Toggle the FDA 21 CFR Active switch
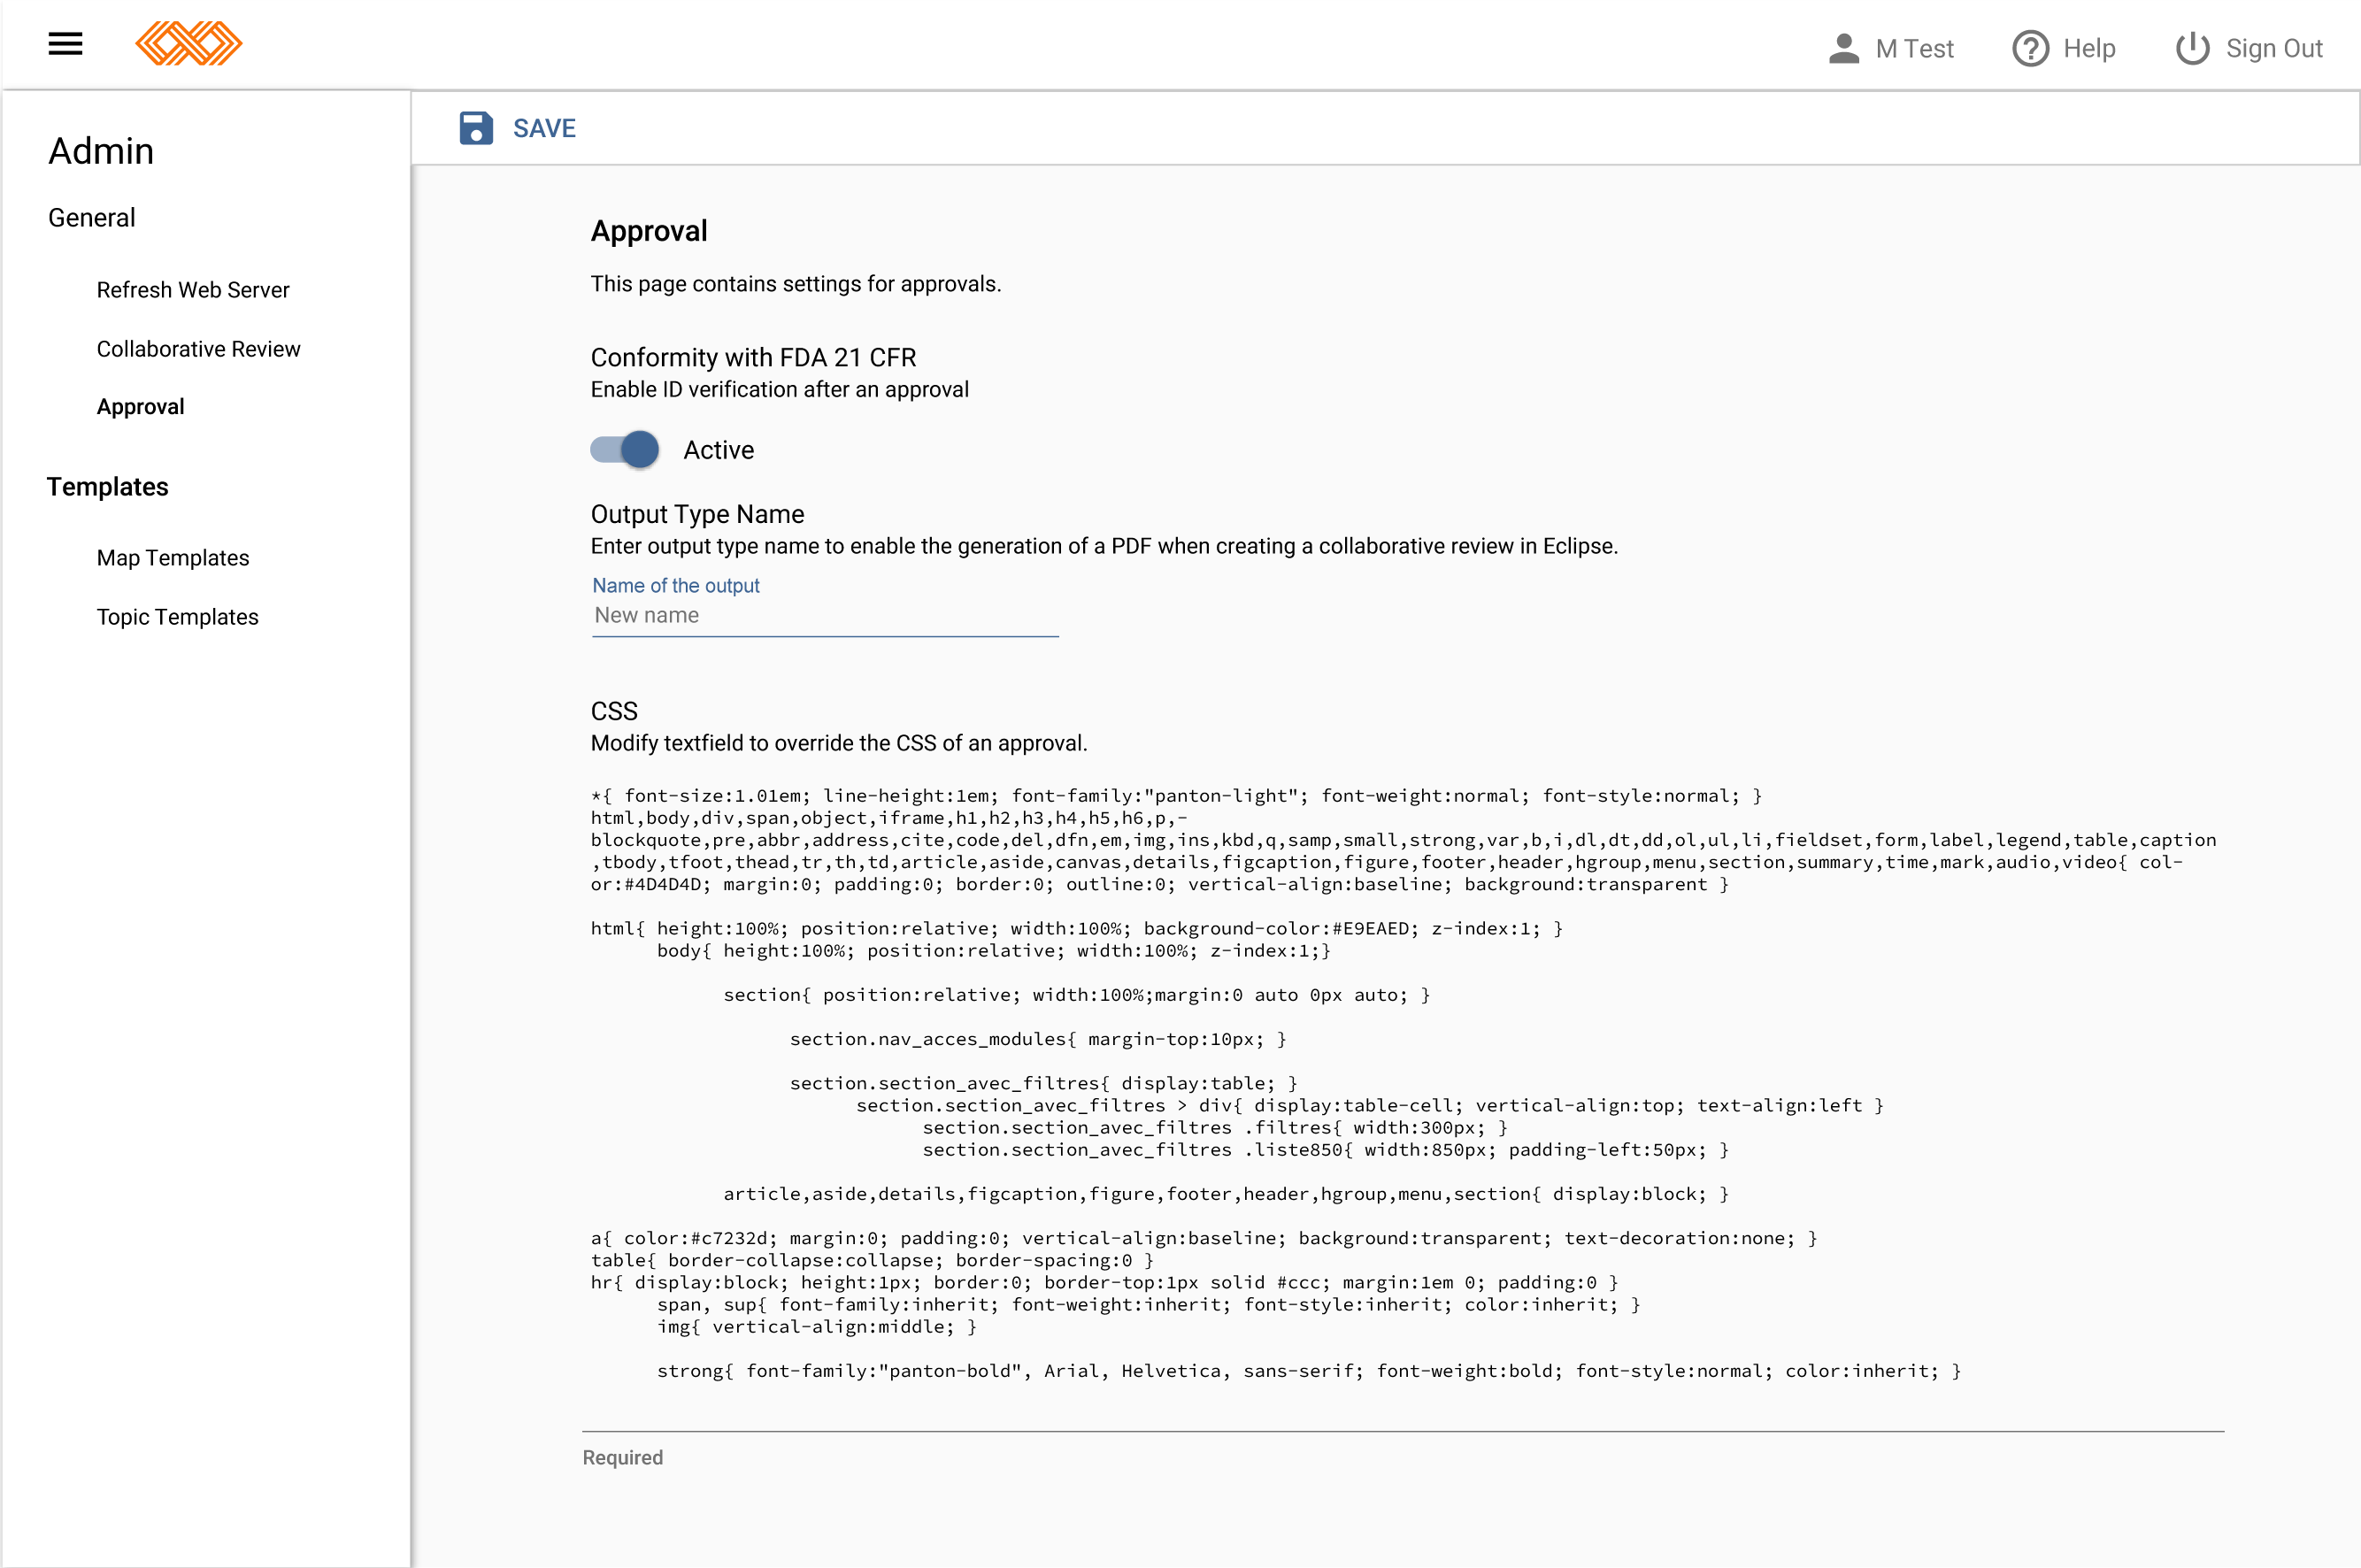This screenshot has height=1568, width=2361. (625, 450)
